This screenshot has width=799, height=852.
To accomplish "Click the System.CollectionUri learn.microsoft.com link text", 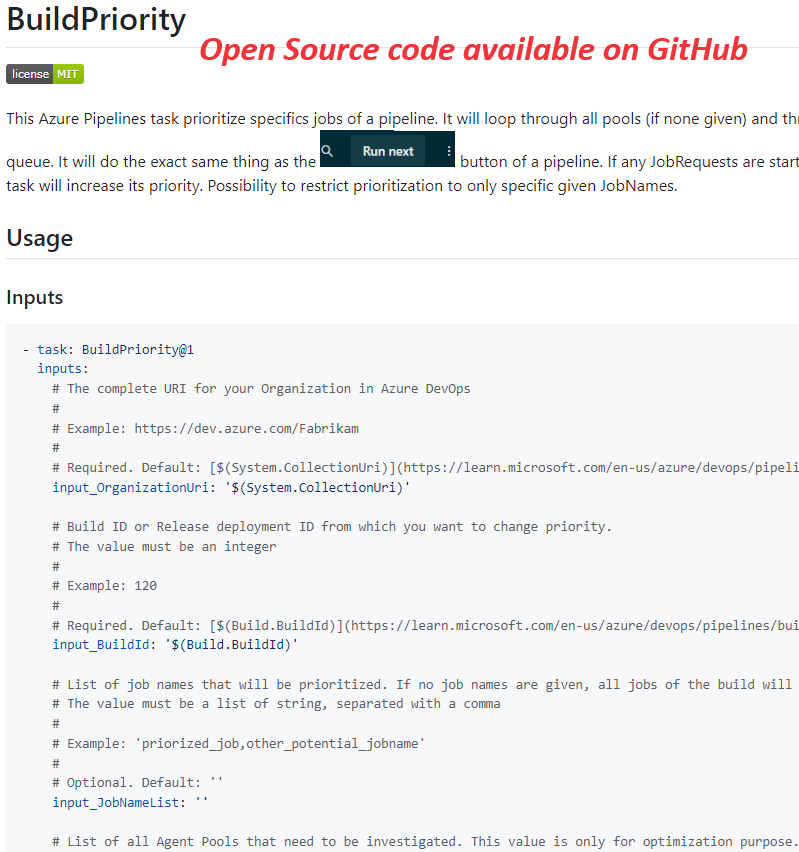I will click(504, 467).
